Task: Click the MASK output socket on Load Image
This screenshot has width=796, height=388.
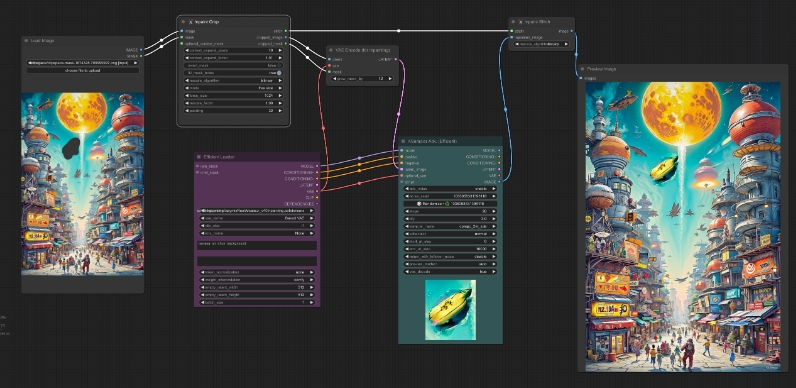Action: coord(141,56)
